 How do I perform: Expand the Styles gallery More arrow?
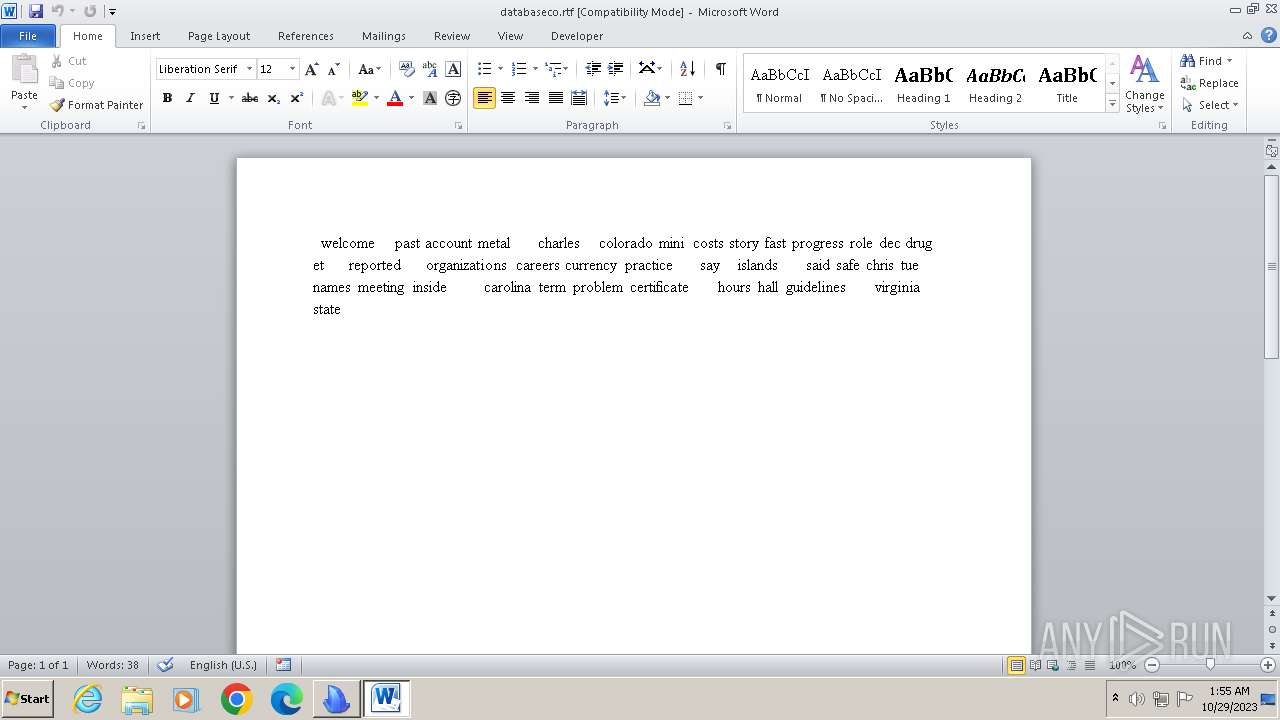(x=1112, y=103)
